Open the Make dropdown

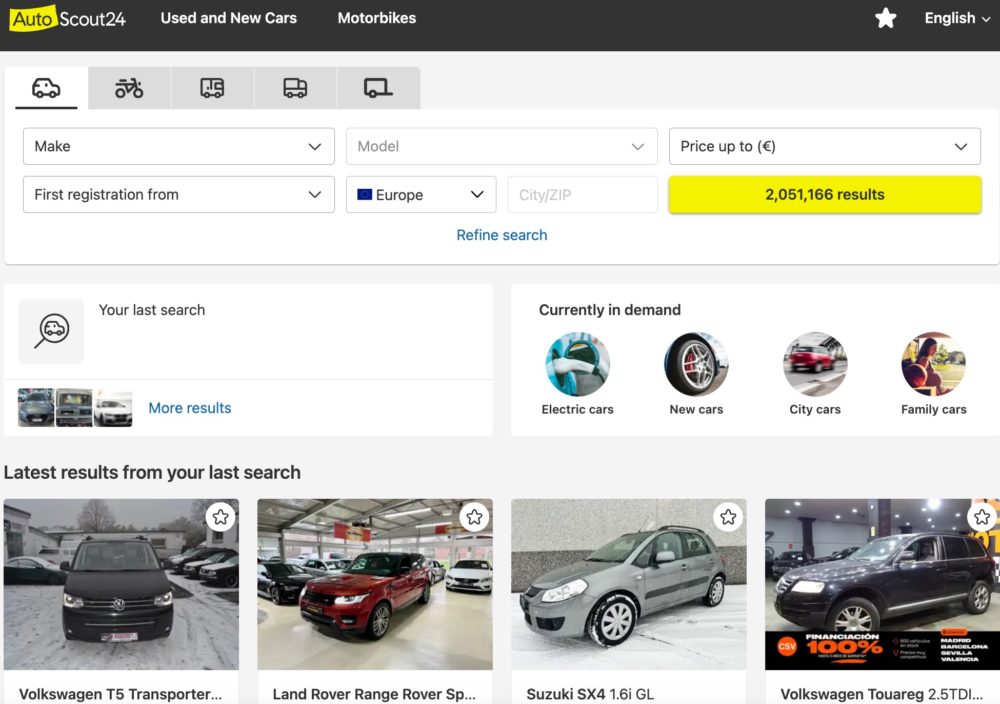click(x=178, y=146)
